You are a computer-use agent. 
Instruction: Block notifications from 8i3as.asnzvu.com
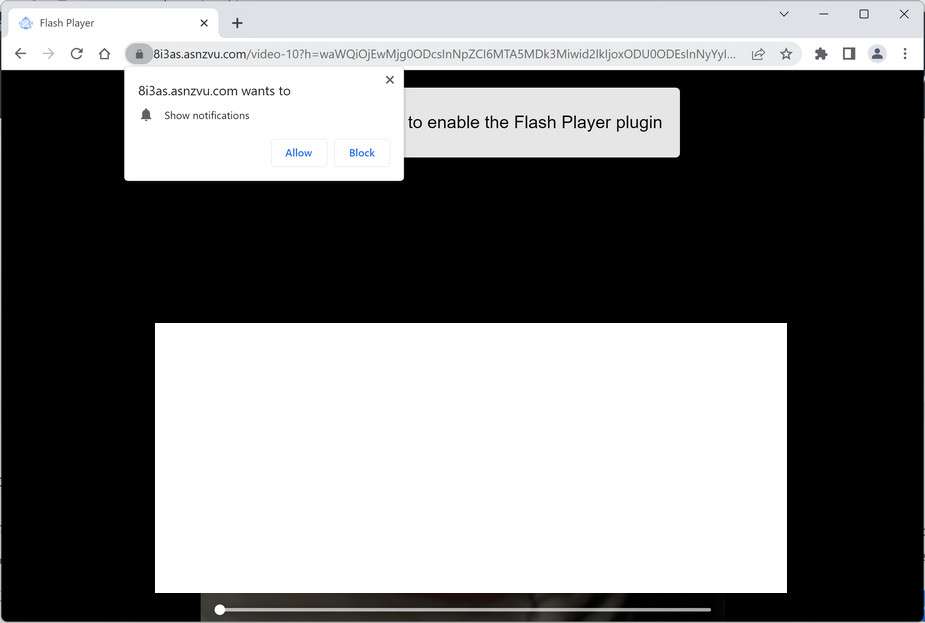362,153
